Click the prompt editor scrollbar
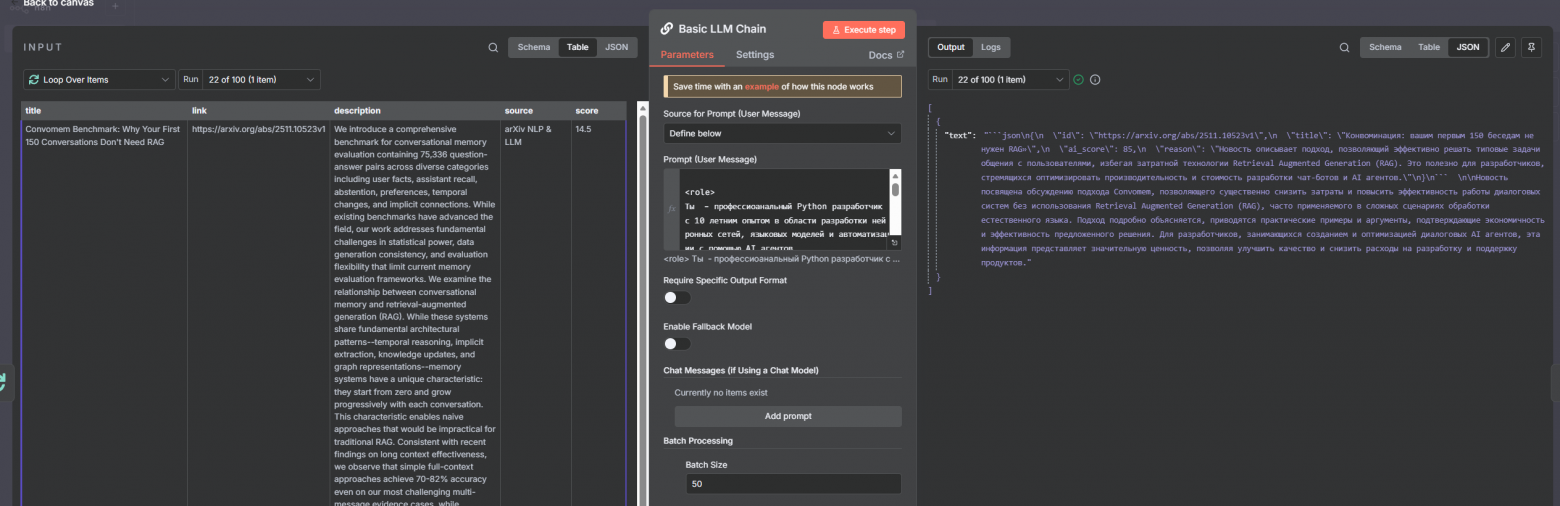 coord(895,190)
